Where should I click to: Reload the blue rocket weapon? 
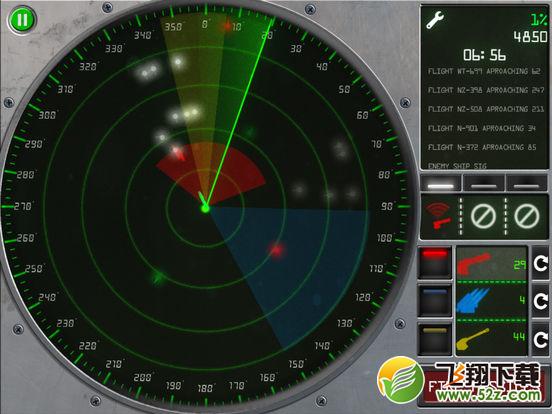540,301
